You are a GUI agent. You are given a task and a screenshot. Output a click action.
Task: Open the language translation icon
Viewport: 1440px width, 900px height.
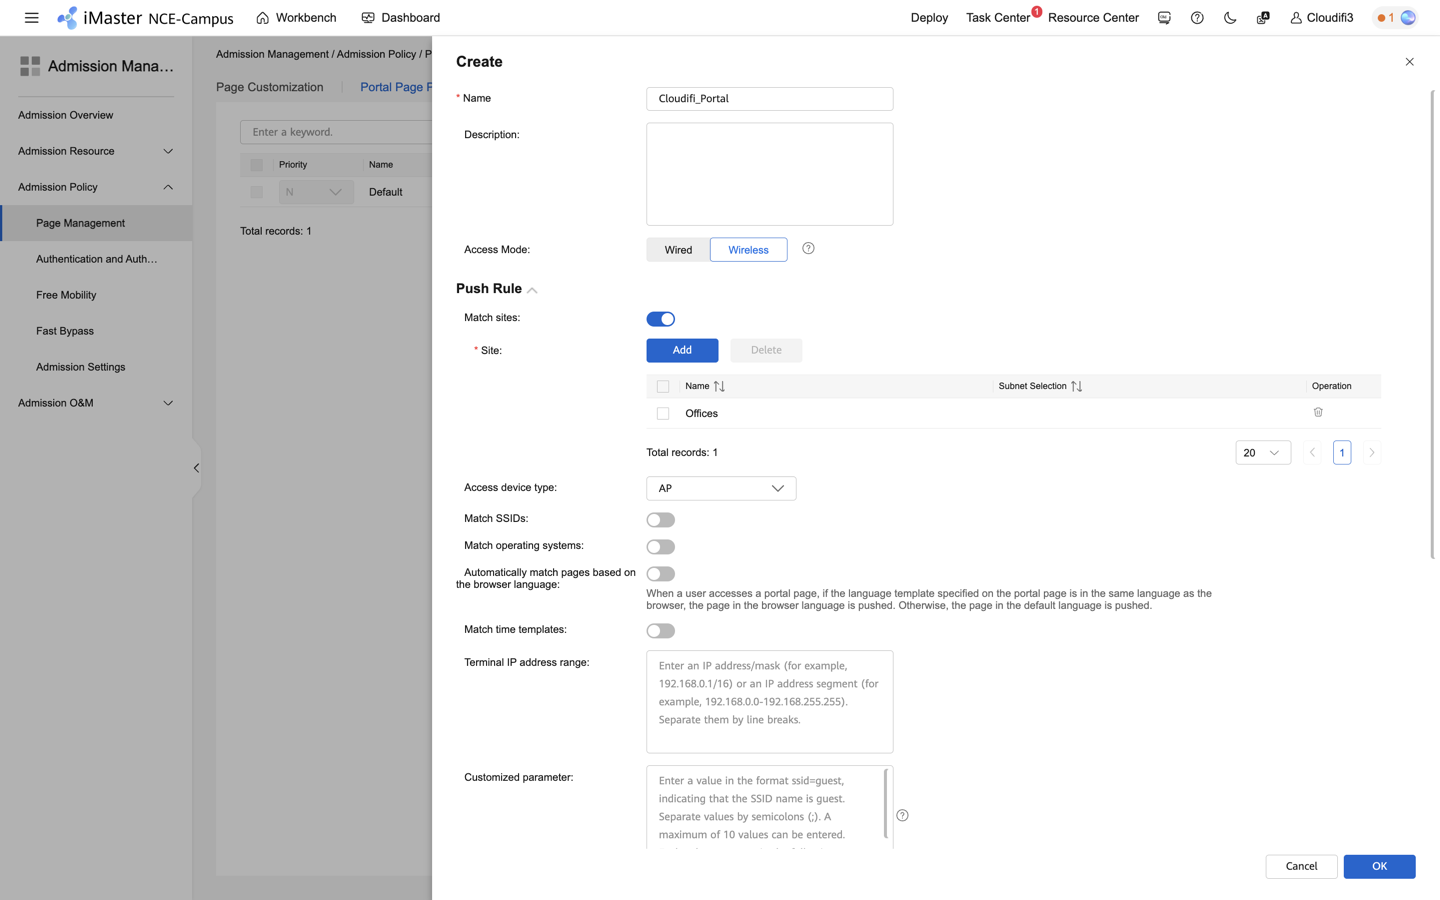(x=1262, y=17)
